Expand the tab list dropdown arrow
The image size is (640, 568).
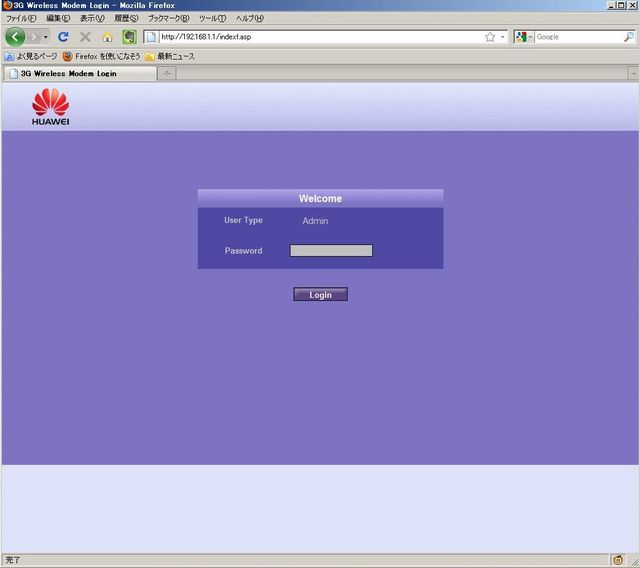[x=633, y=73]
